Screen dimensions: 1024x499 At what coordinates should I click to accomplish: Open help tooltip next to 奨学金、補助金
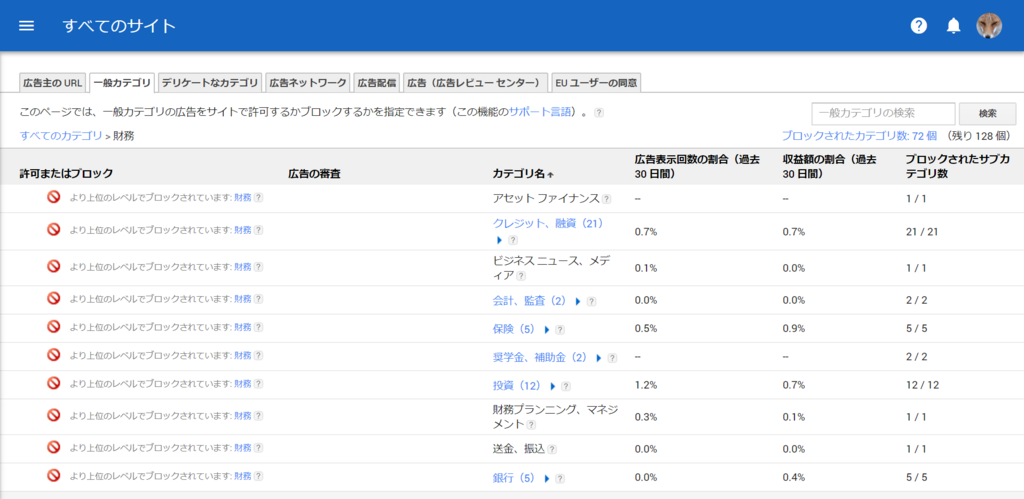tap(612, 358)
